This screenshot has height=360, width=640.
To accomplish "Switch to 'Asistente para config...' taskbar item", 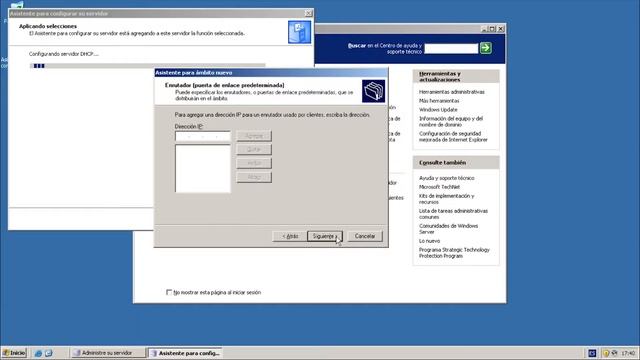I will tap(186, 353).
